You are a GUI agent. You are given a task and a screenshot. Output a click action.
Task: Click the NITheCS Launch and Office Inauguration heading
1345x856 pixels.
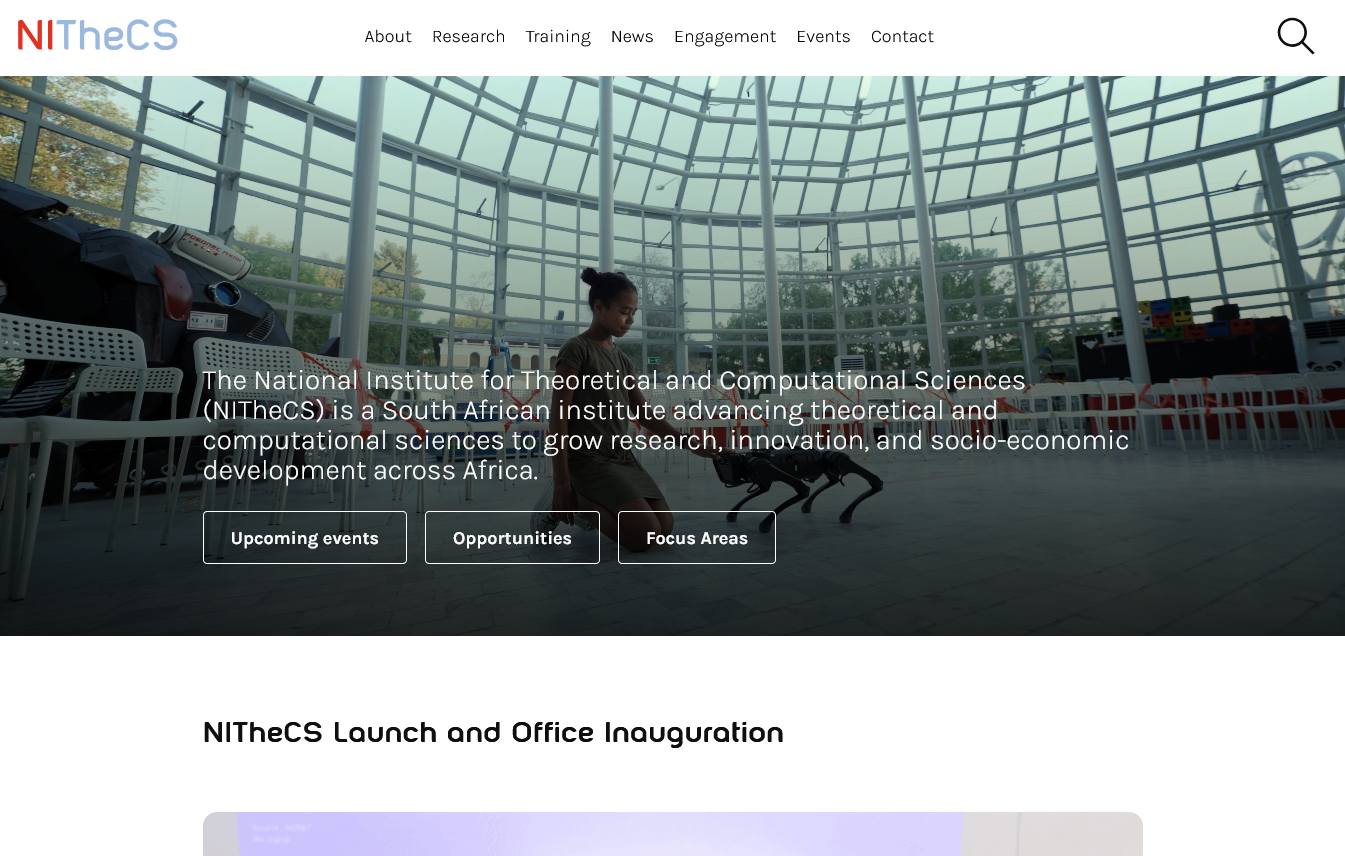tap(493, 733)
